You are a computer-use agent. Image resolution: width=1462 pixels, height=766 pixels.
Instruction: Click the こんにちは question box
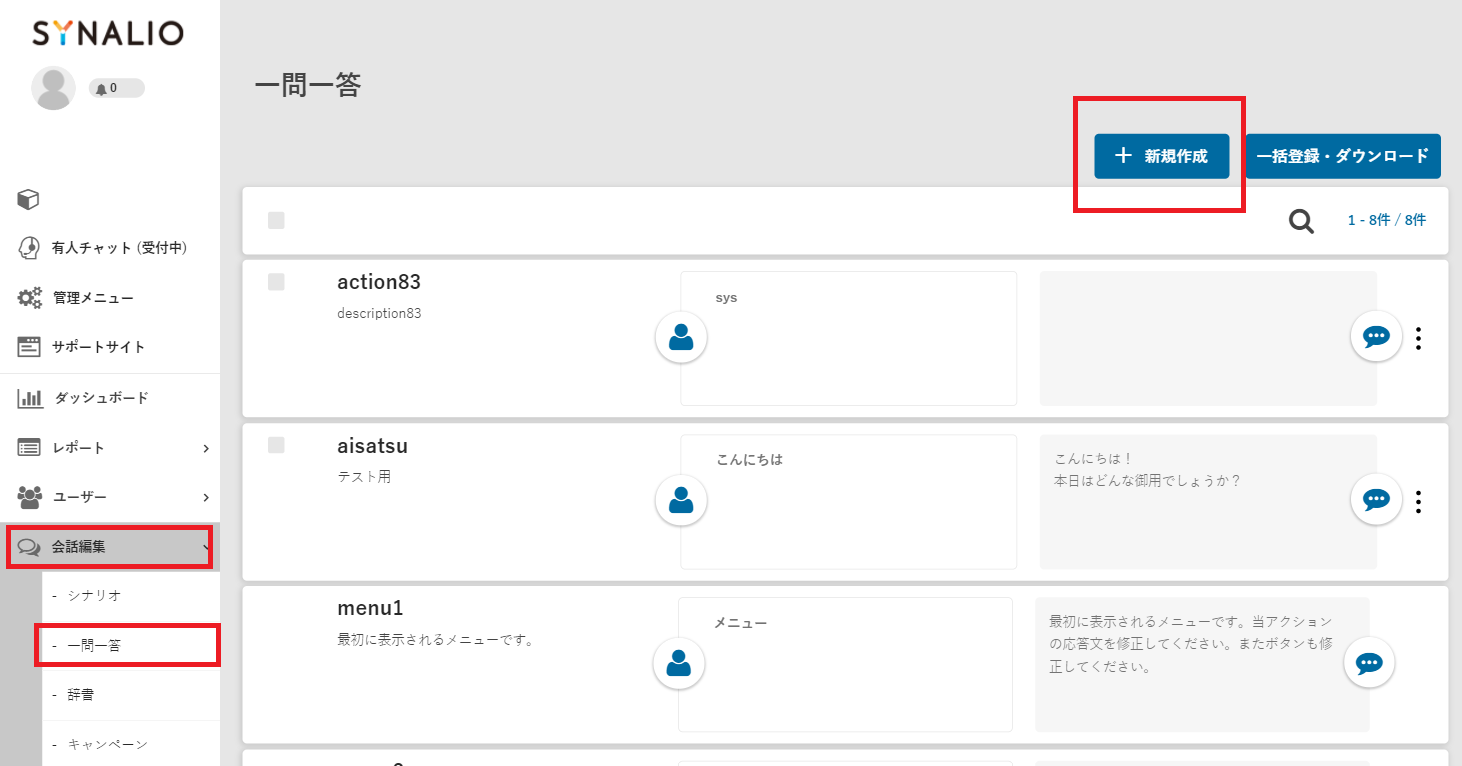click(848, 501)
